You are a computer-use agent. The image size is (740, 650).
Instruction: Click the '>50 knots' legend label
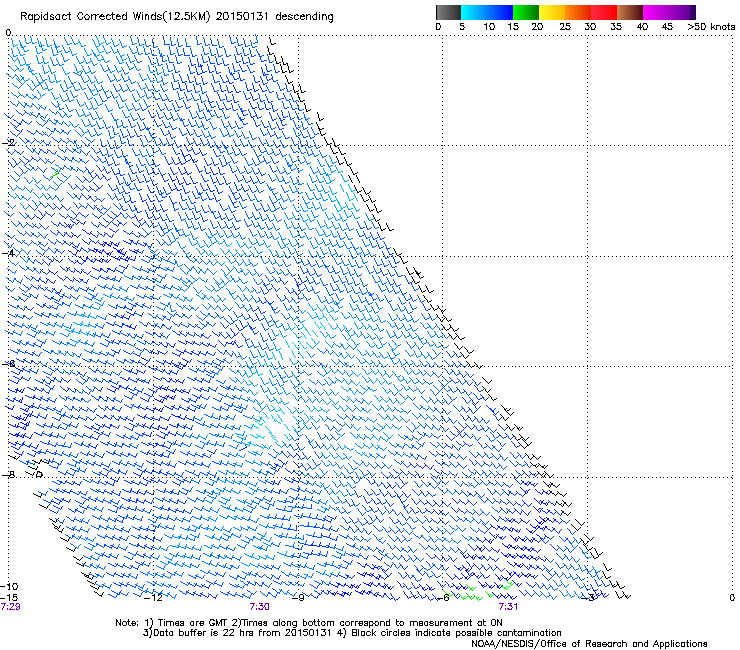(x=711, y=26)
